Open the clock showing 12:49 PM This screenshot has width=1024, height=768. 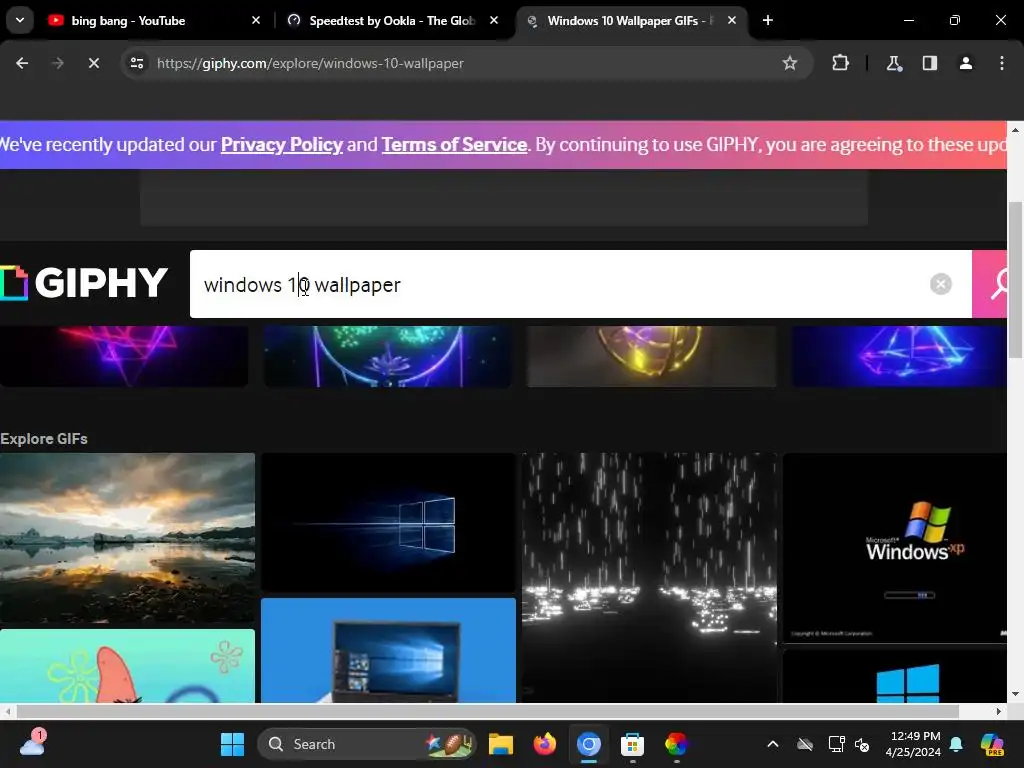coord(913,744)
